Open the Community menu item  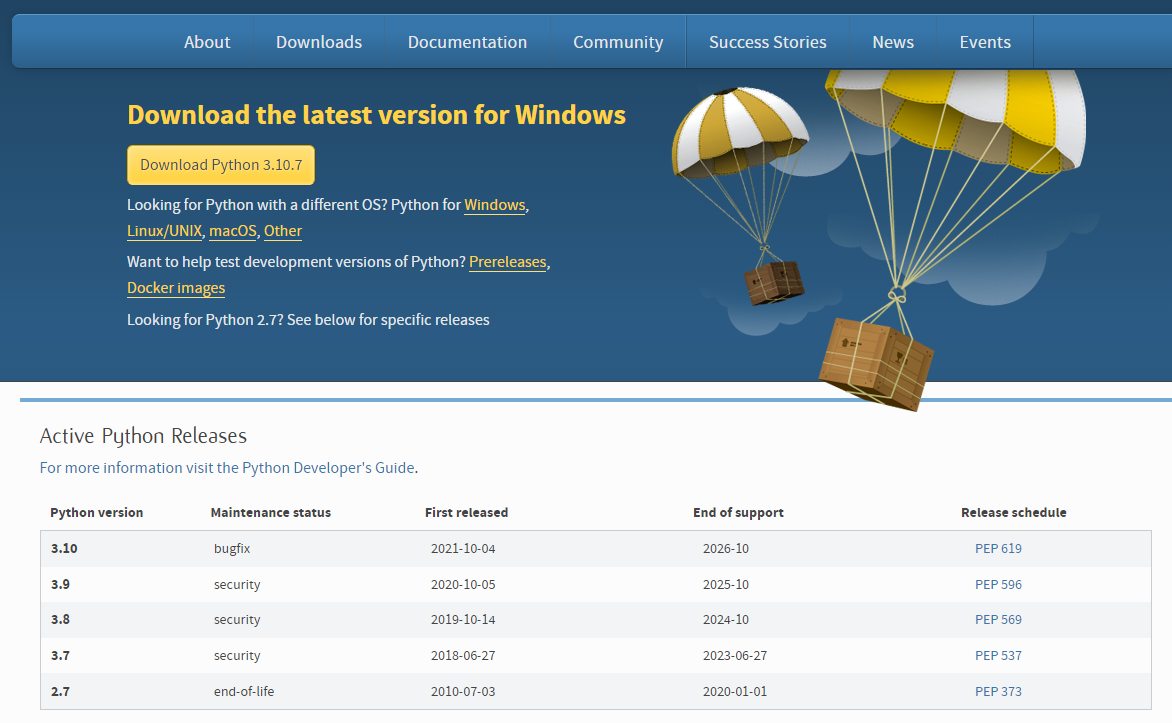click(618, 42)
